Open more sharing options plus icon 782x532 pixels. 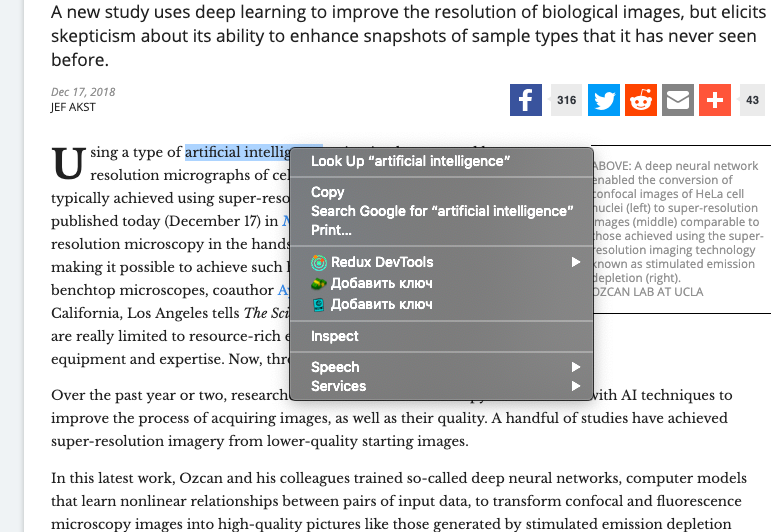[x=714, y=100]
